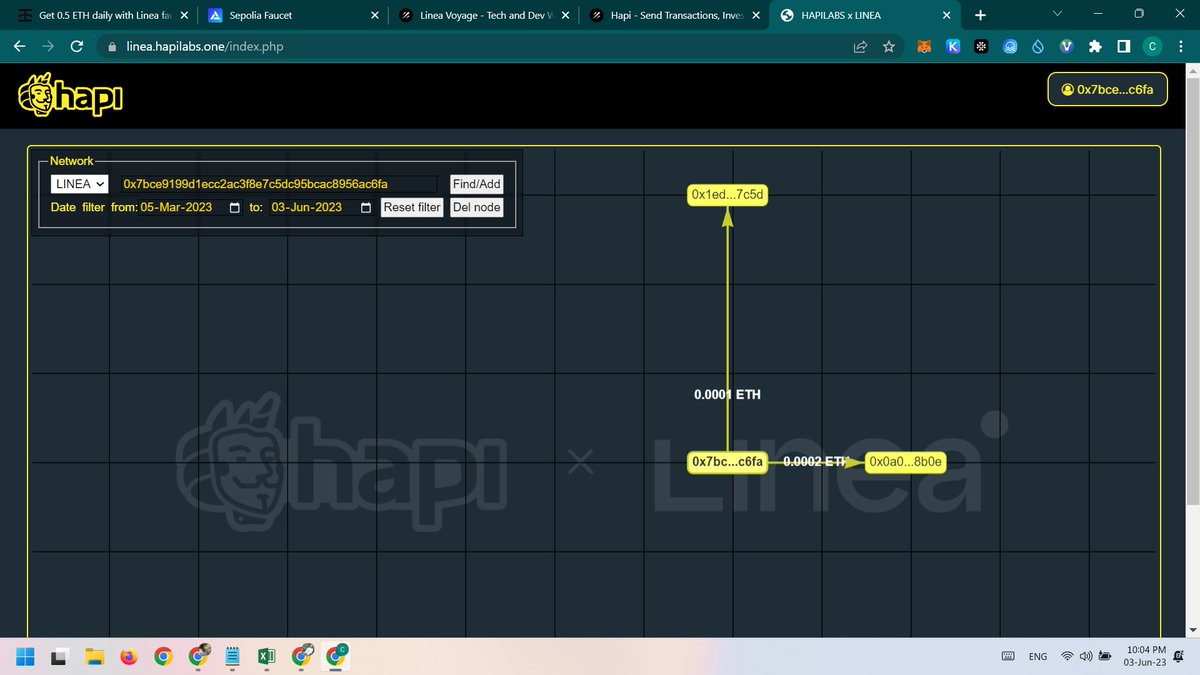The image size is (1200, 675).
Task: Close the HAPILABS x LINEA tab
Action: click(946, 15)
